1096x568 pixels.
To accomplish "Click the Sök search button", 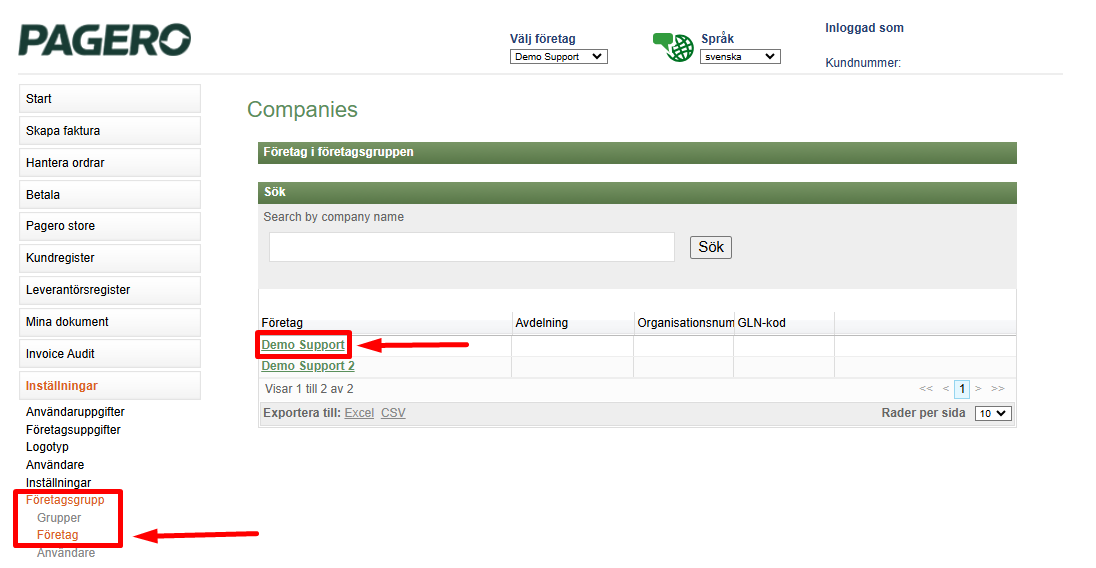I will pos(711,247).
